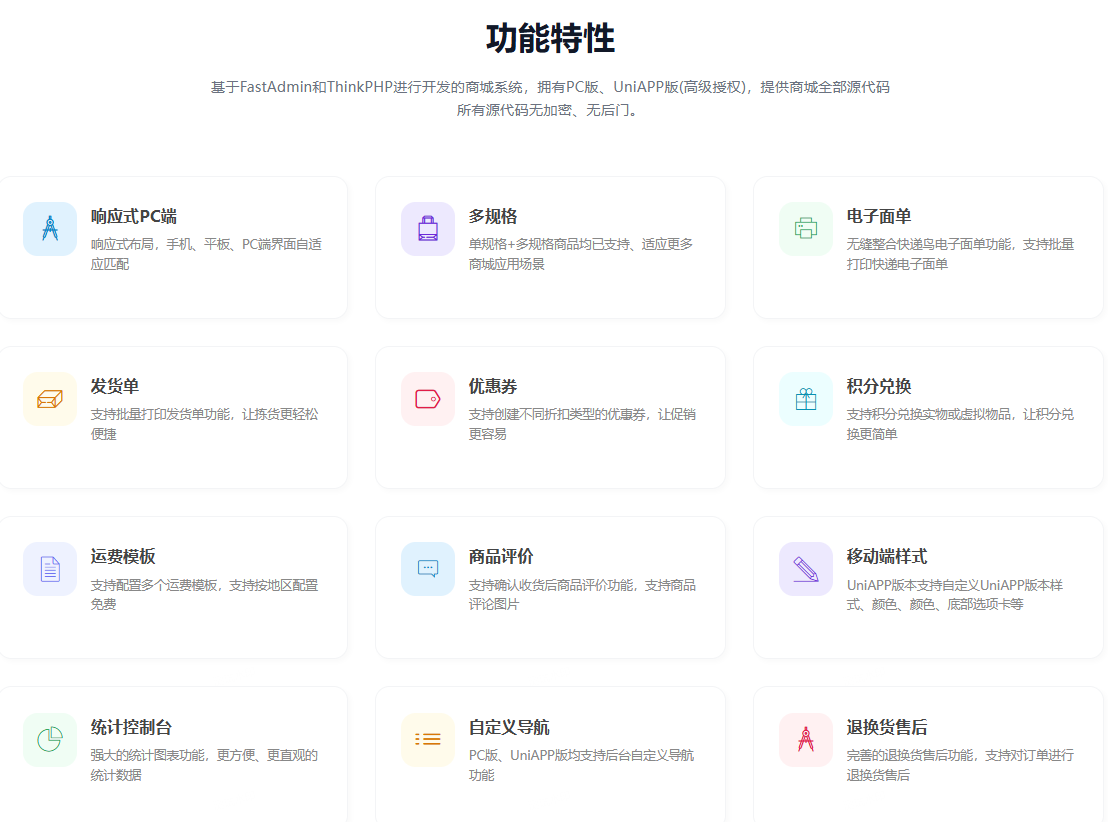Click the pencil icon for 移动端样式

(806, 569)
